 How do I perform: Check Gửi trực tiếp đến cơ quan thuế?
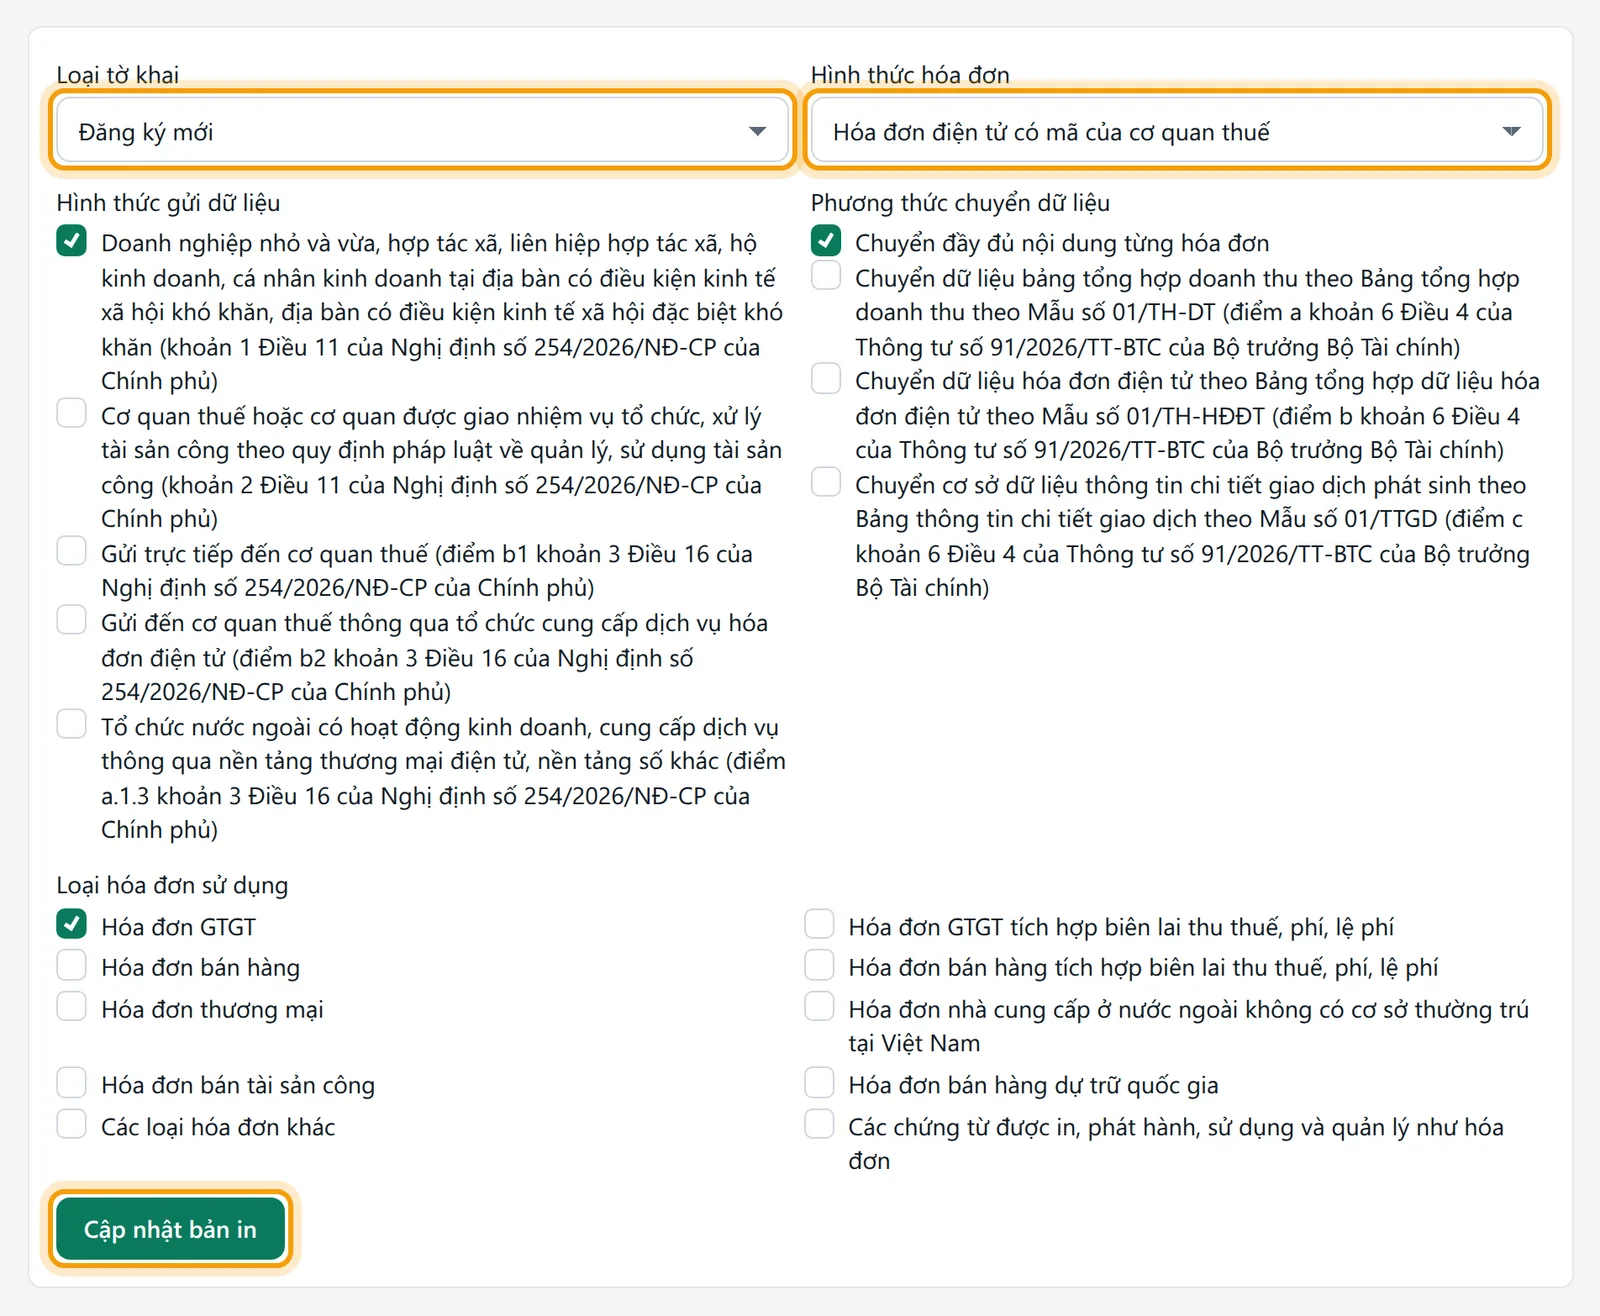tap(71, 551)
